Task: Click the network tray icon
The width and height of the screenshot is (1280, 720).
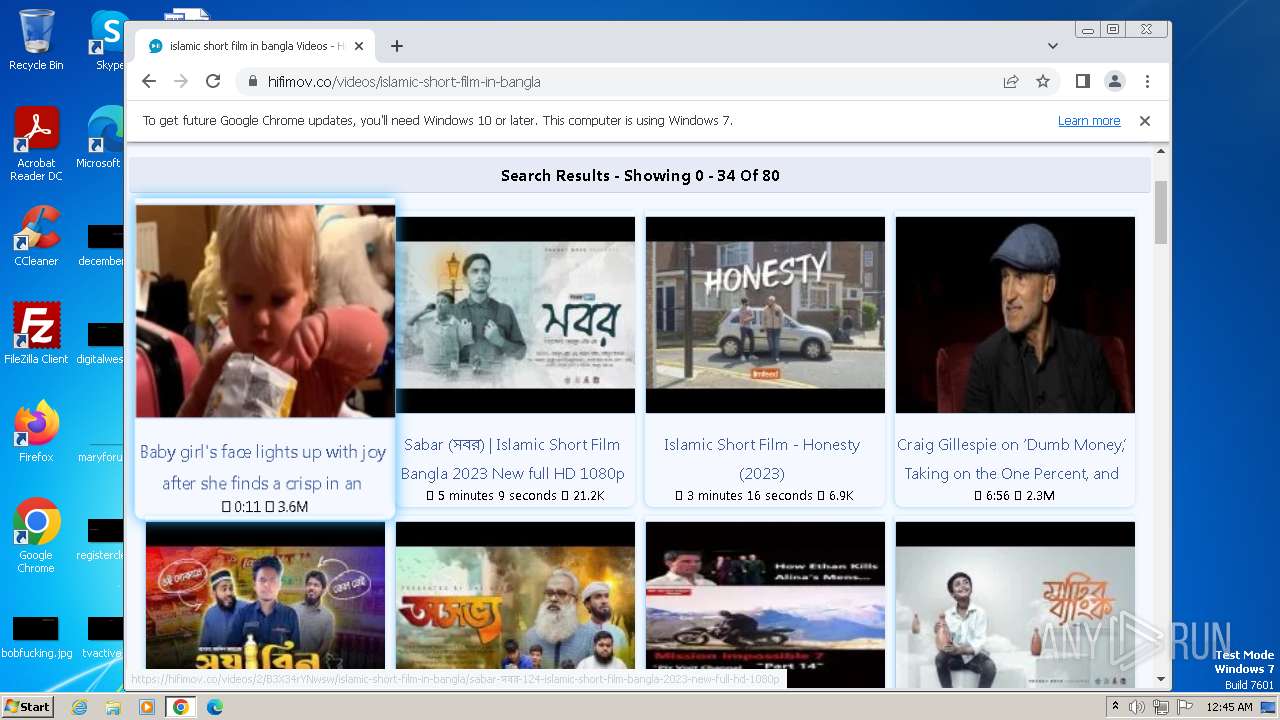Action: click(1161, 707)
